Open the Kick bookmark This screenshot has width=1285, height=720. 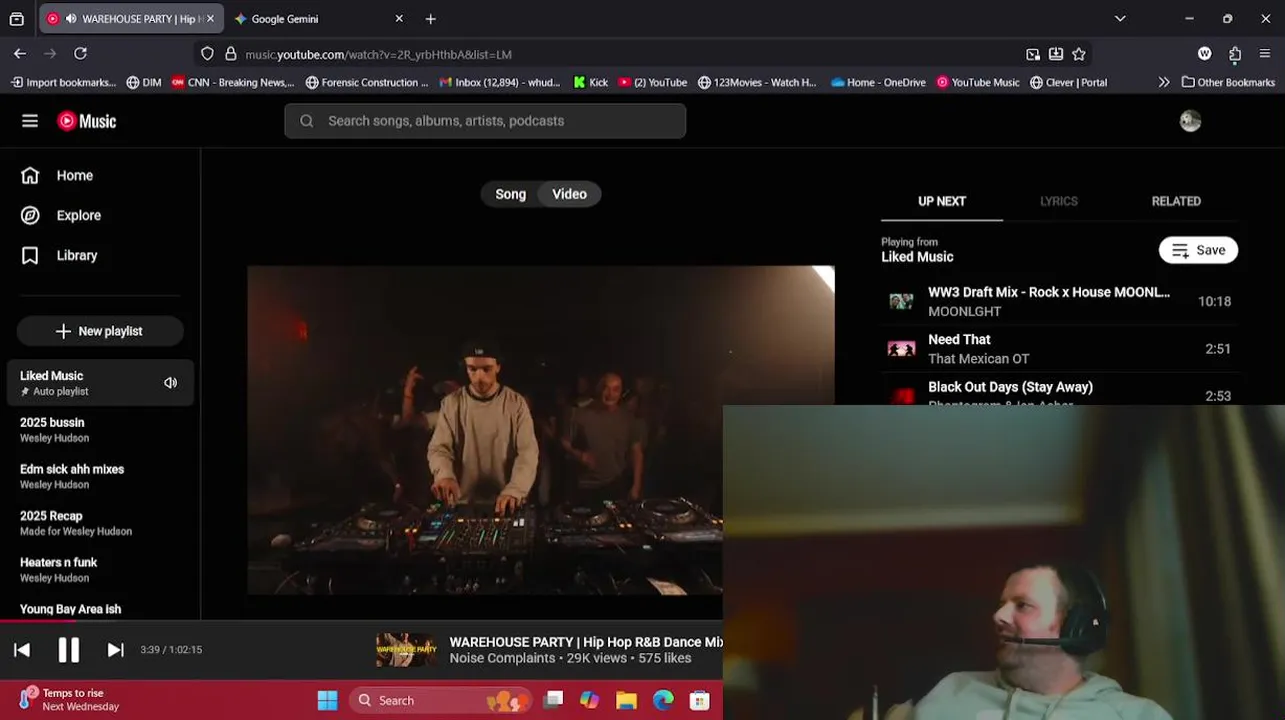(590, 83)
